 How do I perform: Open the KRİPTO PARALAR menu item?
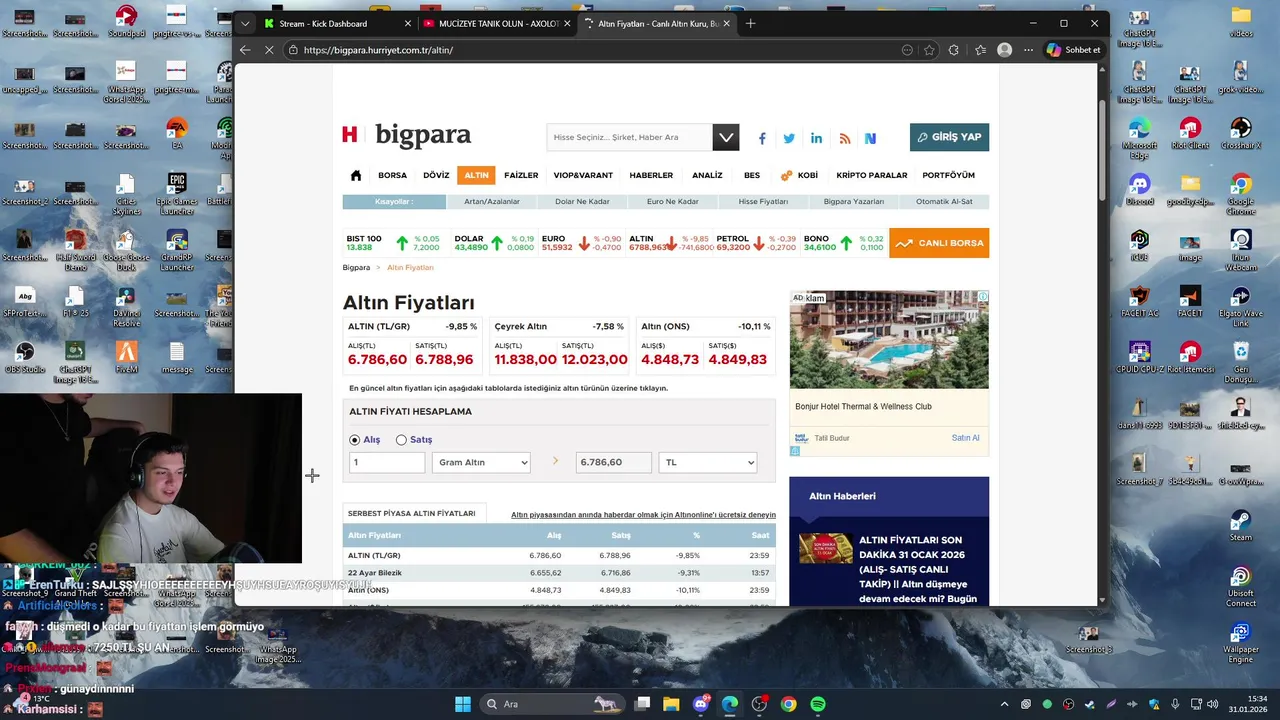(872, 175)
